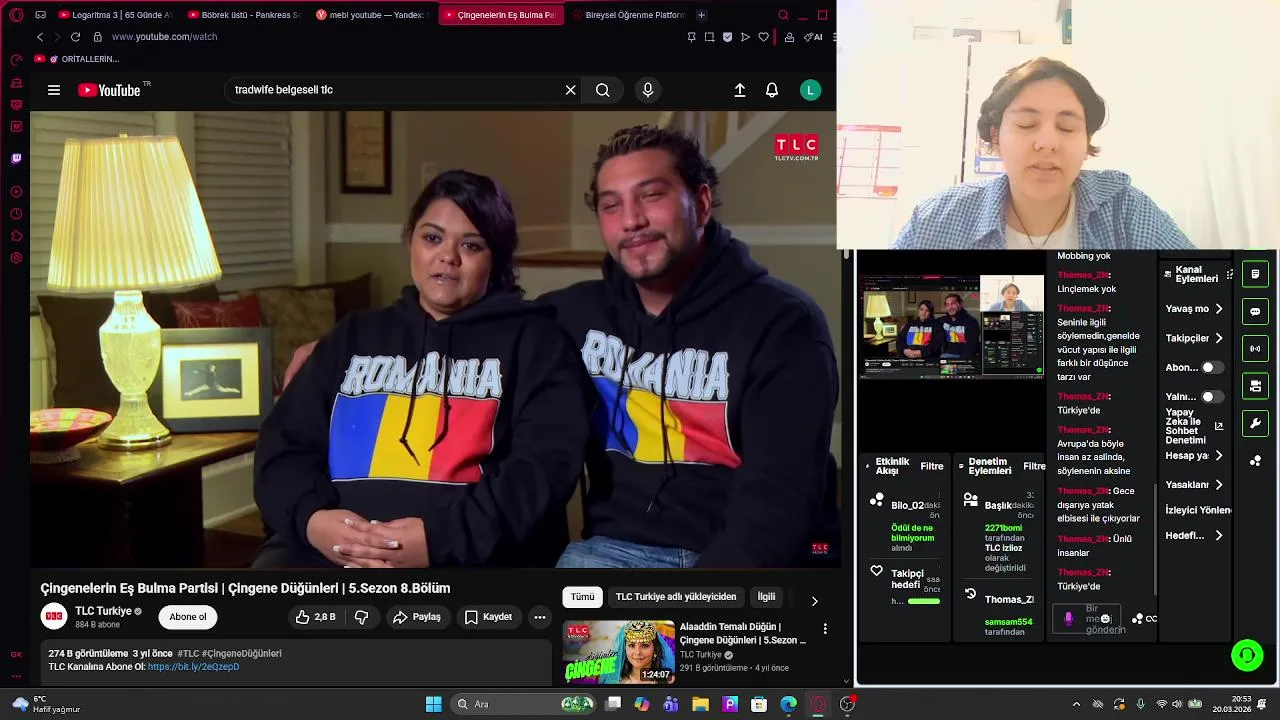Open the bit.ly link in description
Viewport: 1280px width, 720px height.
coord(193,667)
